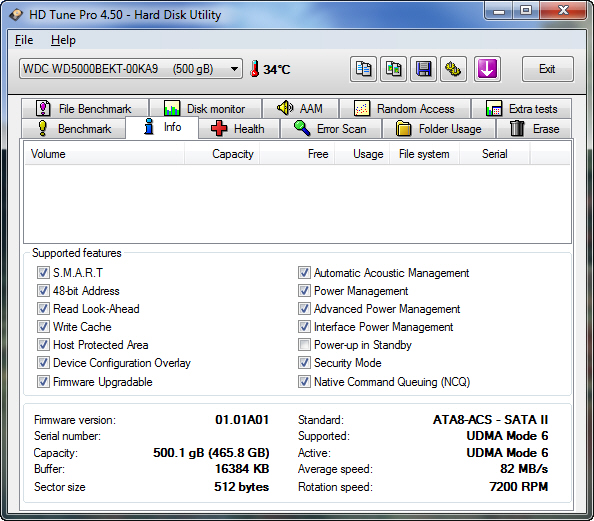Click the Active UDMA Mode 6 value
This screenshot has width=594, height=521.
pos(508,453)
